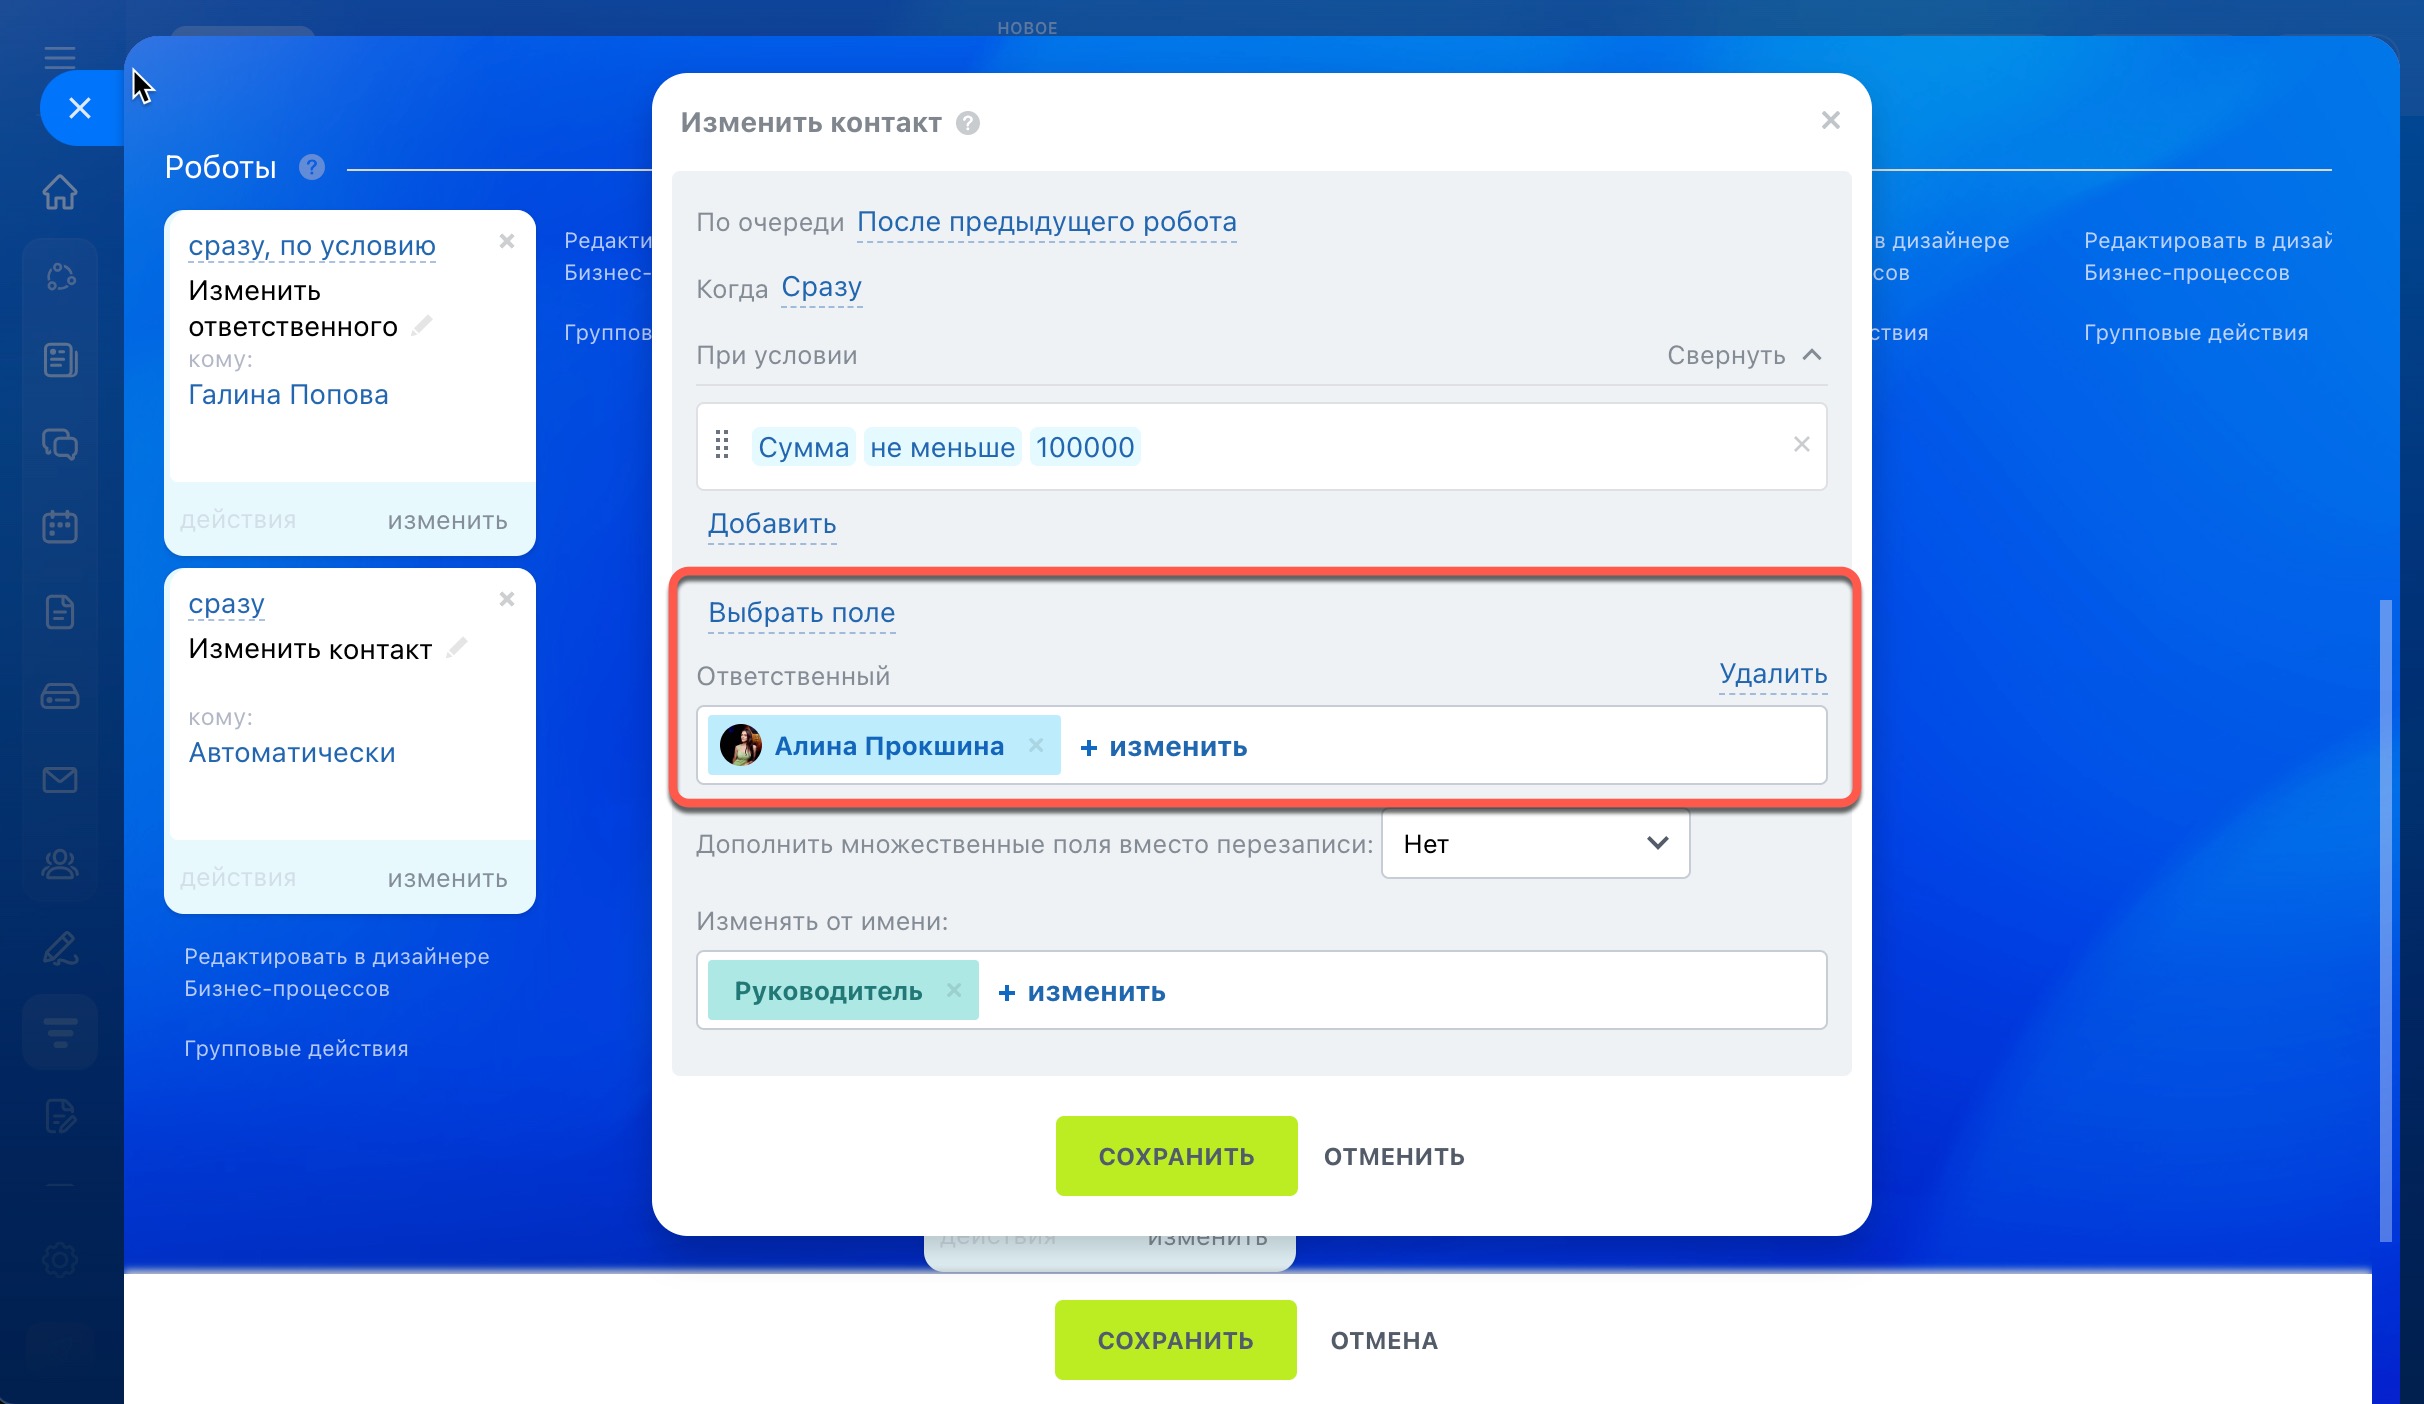Viewport: 2424px width, 1404px height.
Task: Click ОТМЕНИТЬ in the dialog
Action: coord(1394,1156)
